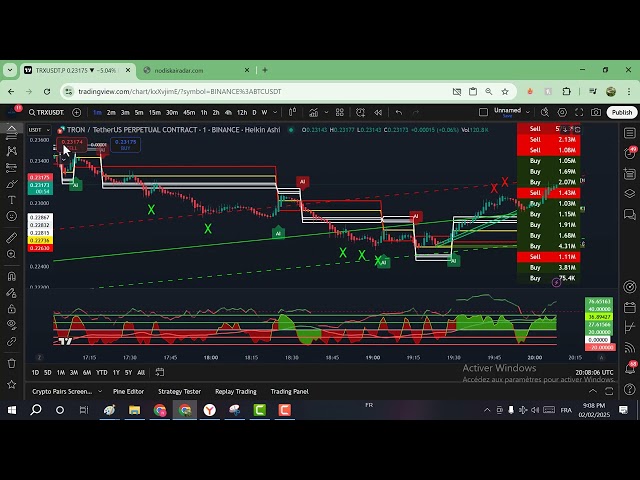Open the indicator templates grid icon
Viewport: 640px width, 480px height.
click(340, 112)
